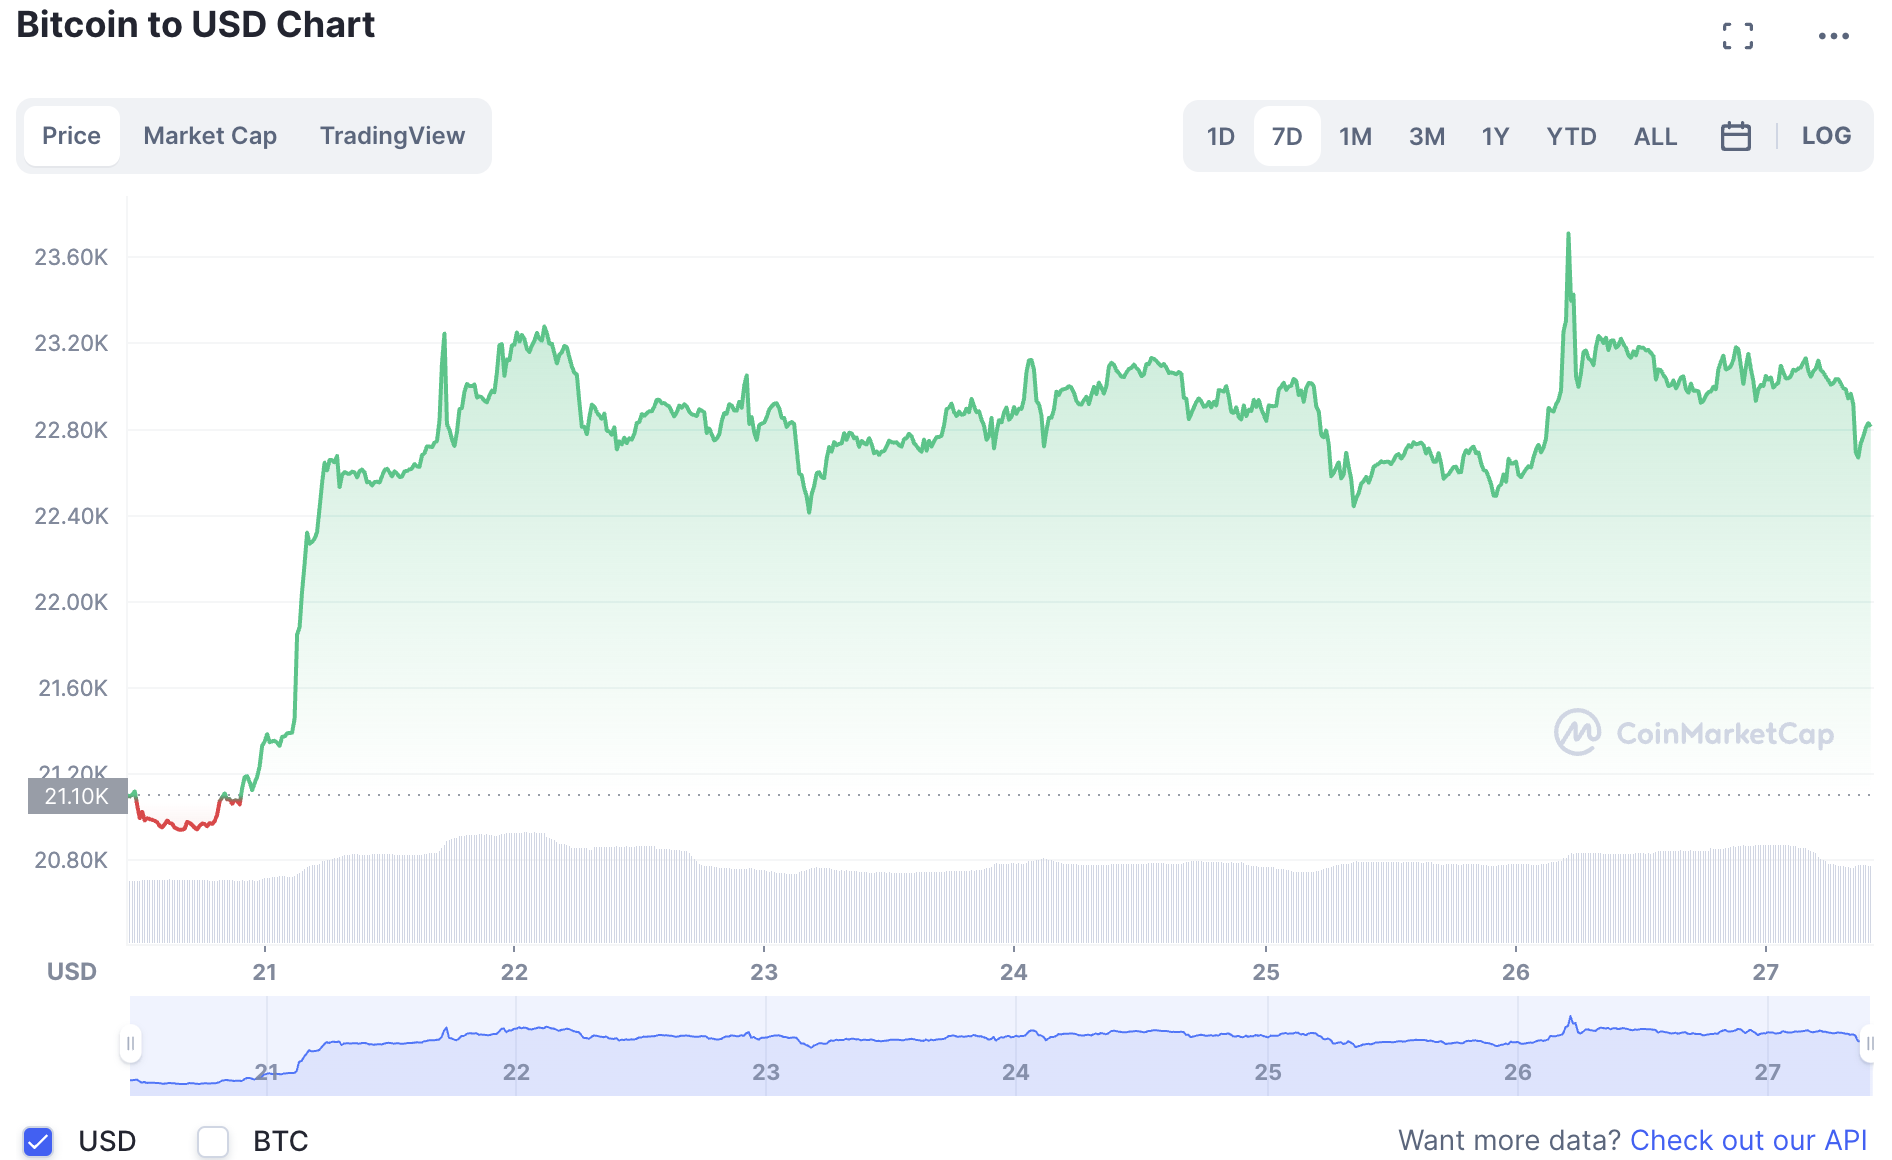Viewport: 1892px width, 1160px height.
Task: Click the 23.60K price spike on chart
Action: [1568, 235]
